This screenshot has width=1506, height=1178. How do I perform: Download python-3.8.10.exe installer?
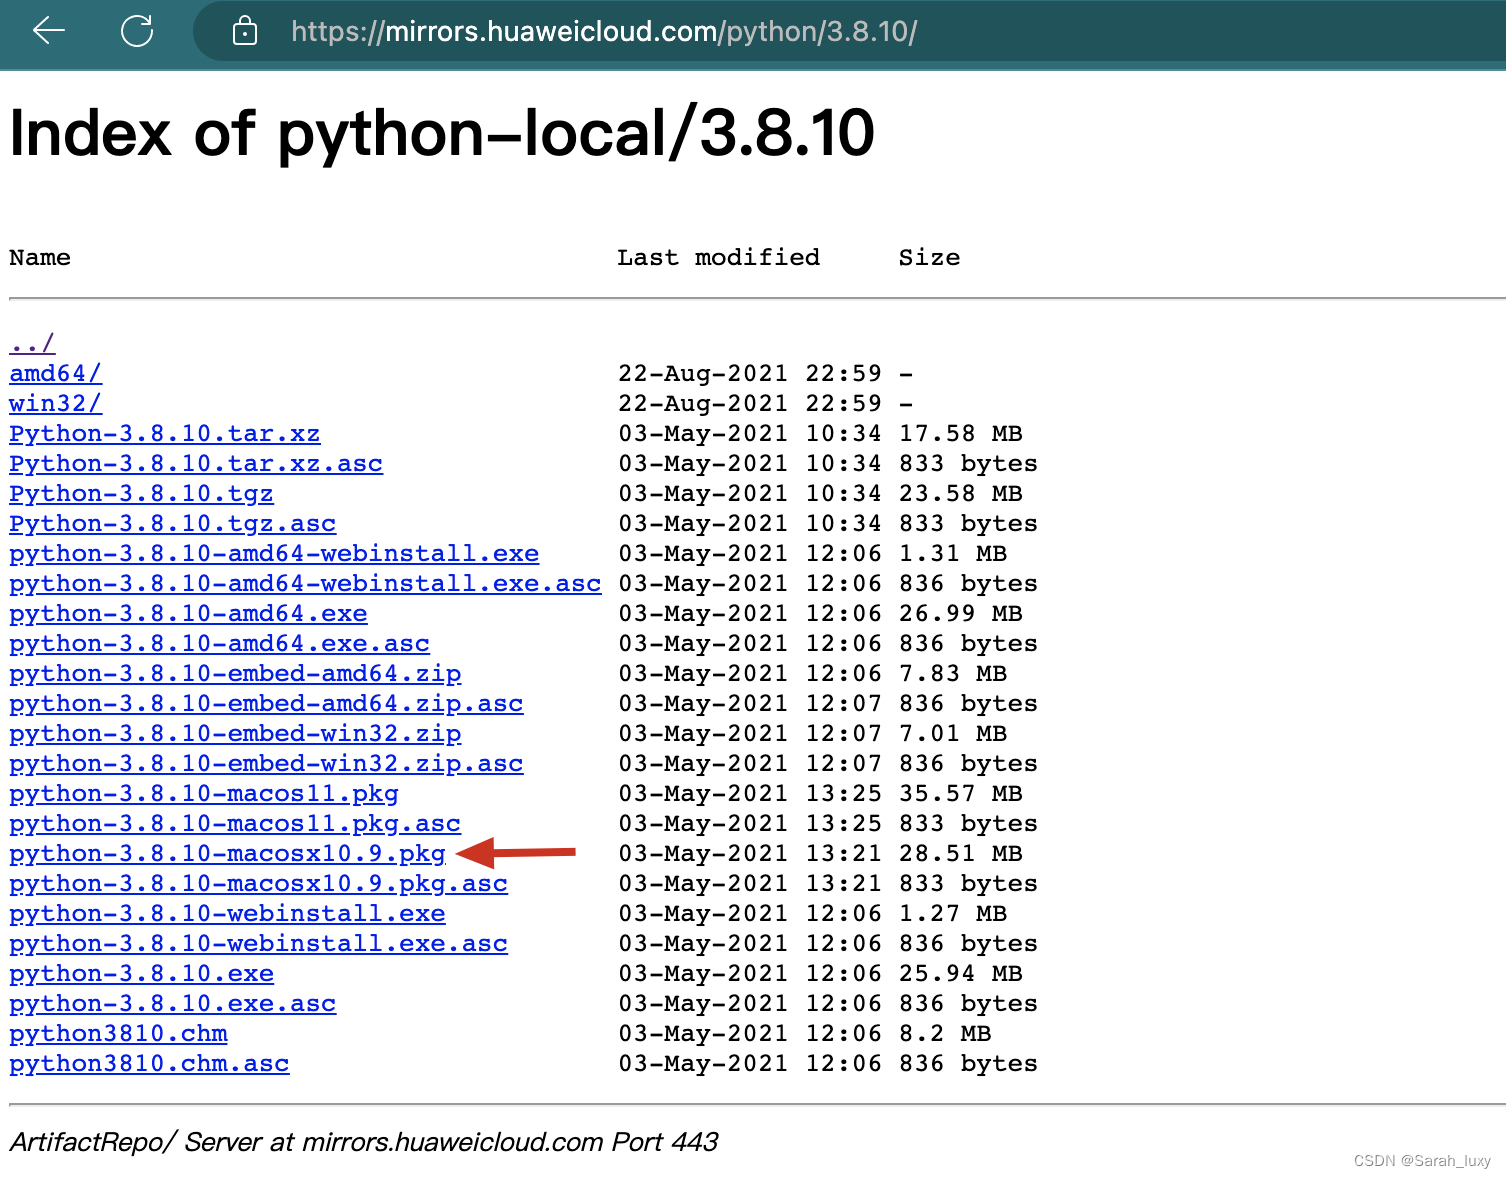141,974
